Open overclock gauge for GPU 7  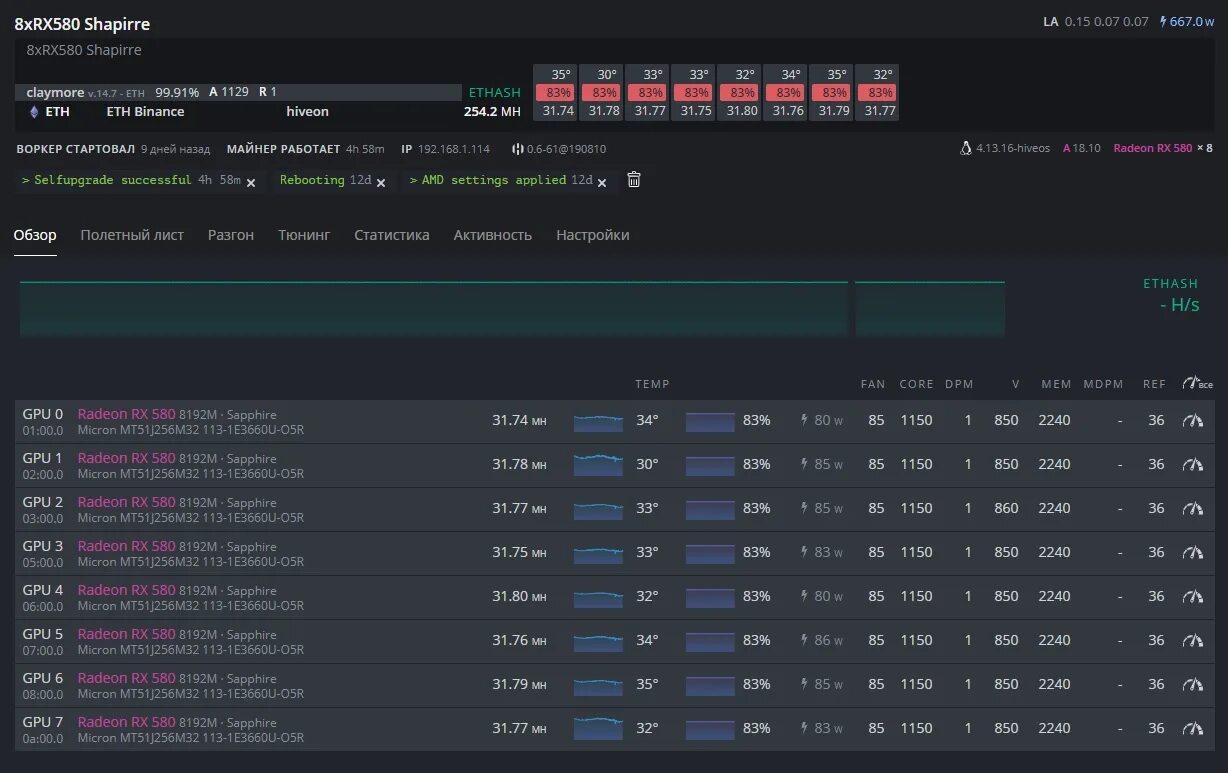[x=1192, y=728]
